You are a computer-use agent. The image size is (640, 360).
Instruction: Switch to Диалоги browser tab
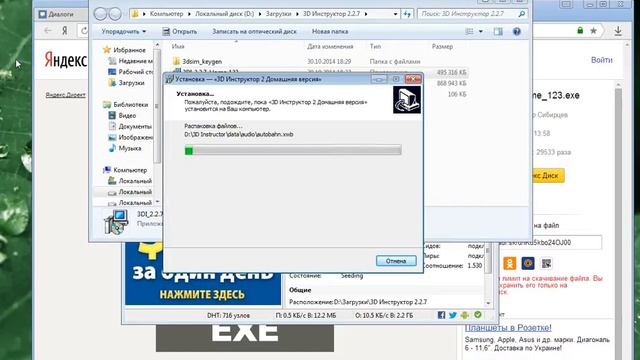61,14
